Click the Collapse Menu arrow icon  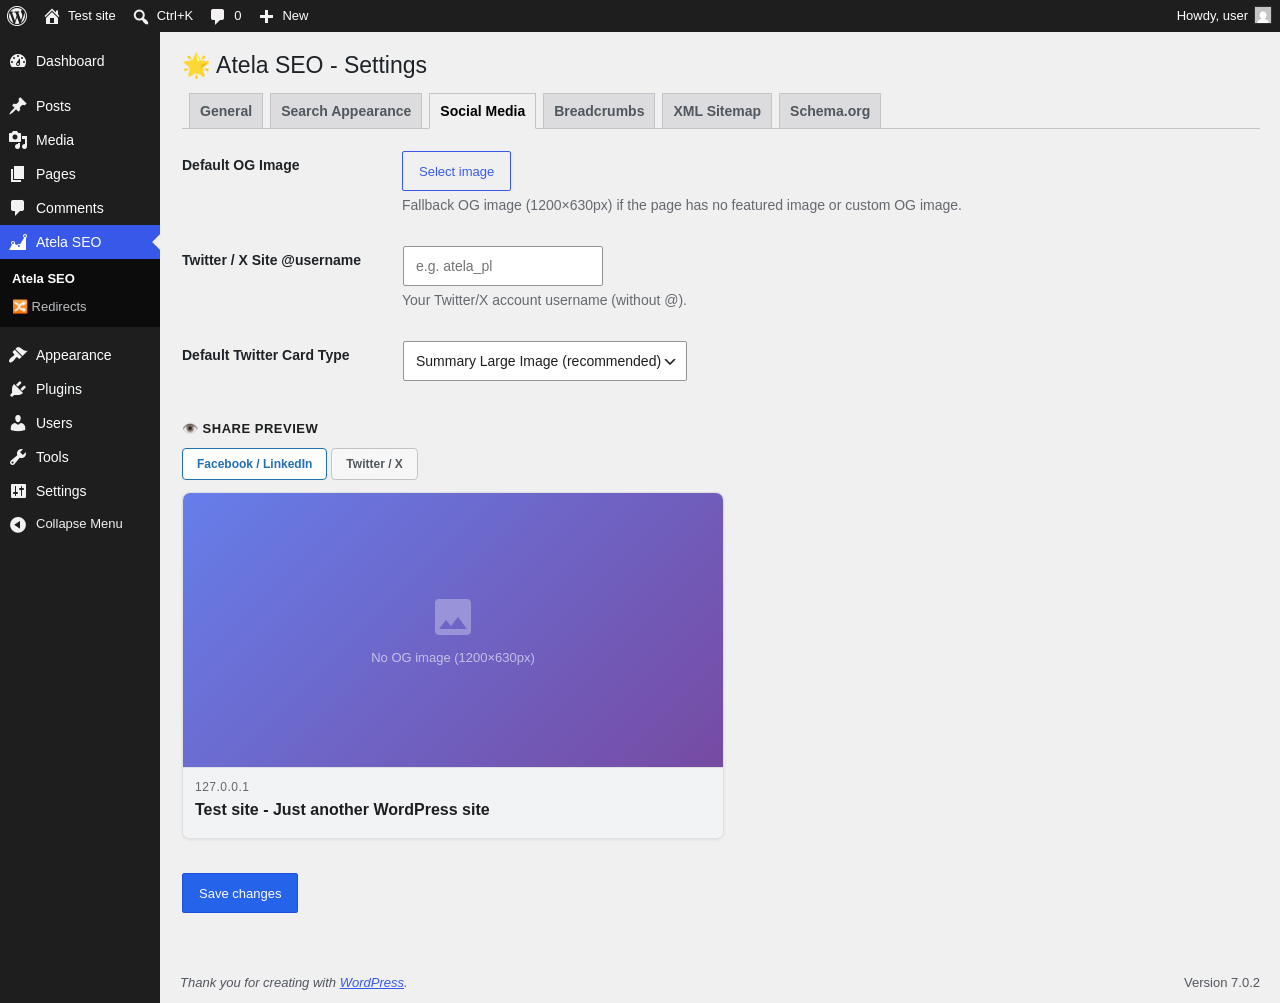tap(18, 524)
